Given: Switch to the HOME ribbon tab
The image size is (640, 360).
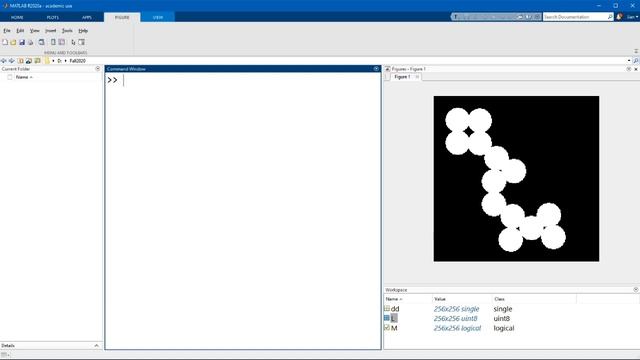Looking at the screenshot, I should click(17, 18).
